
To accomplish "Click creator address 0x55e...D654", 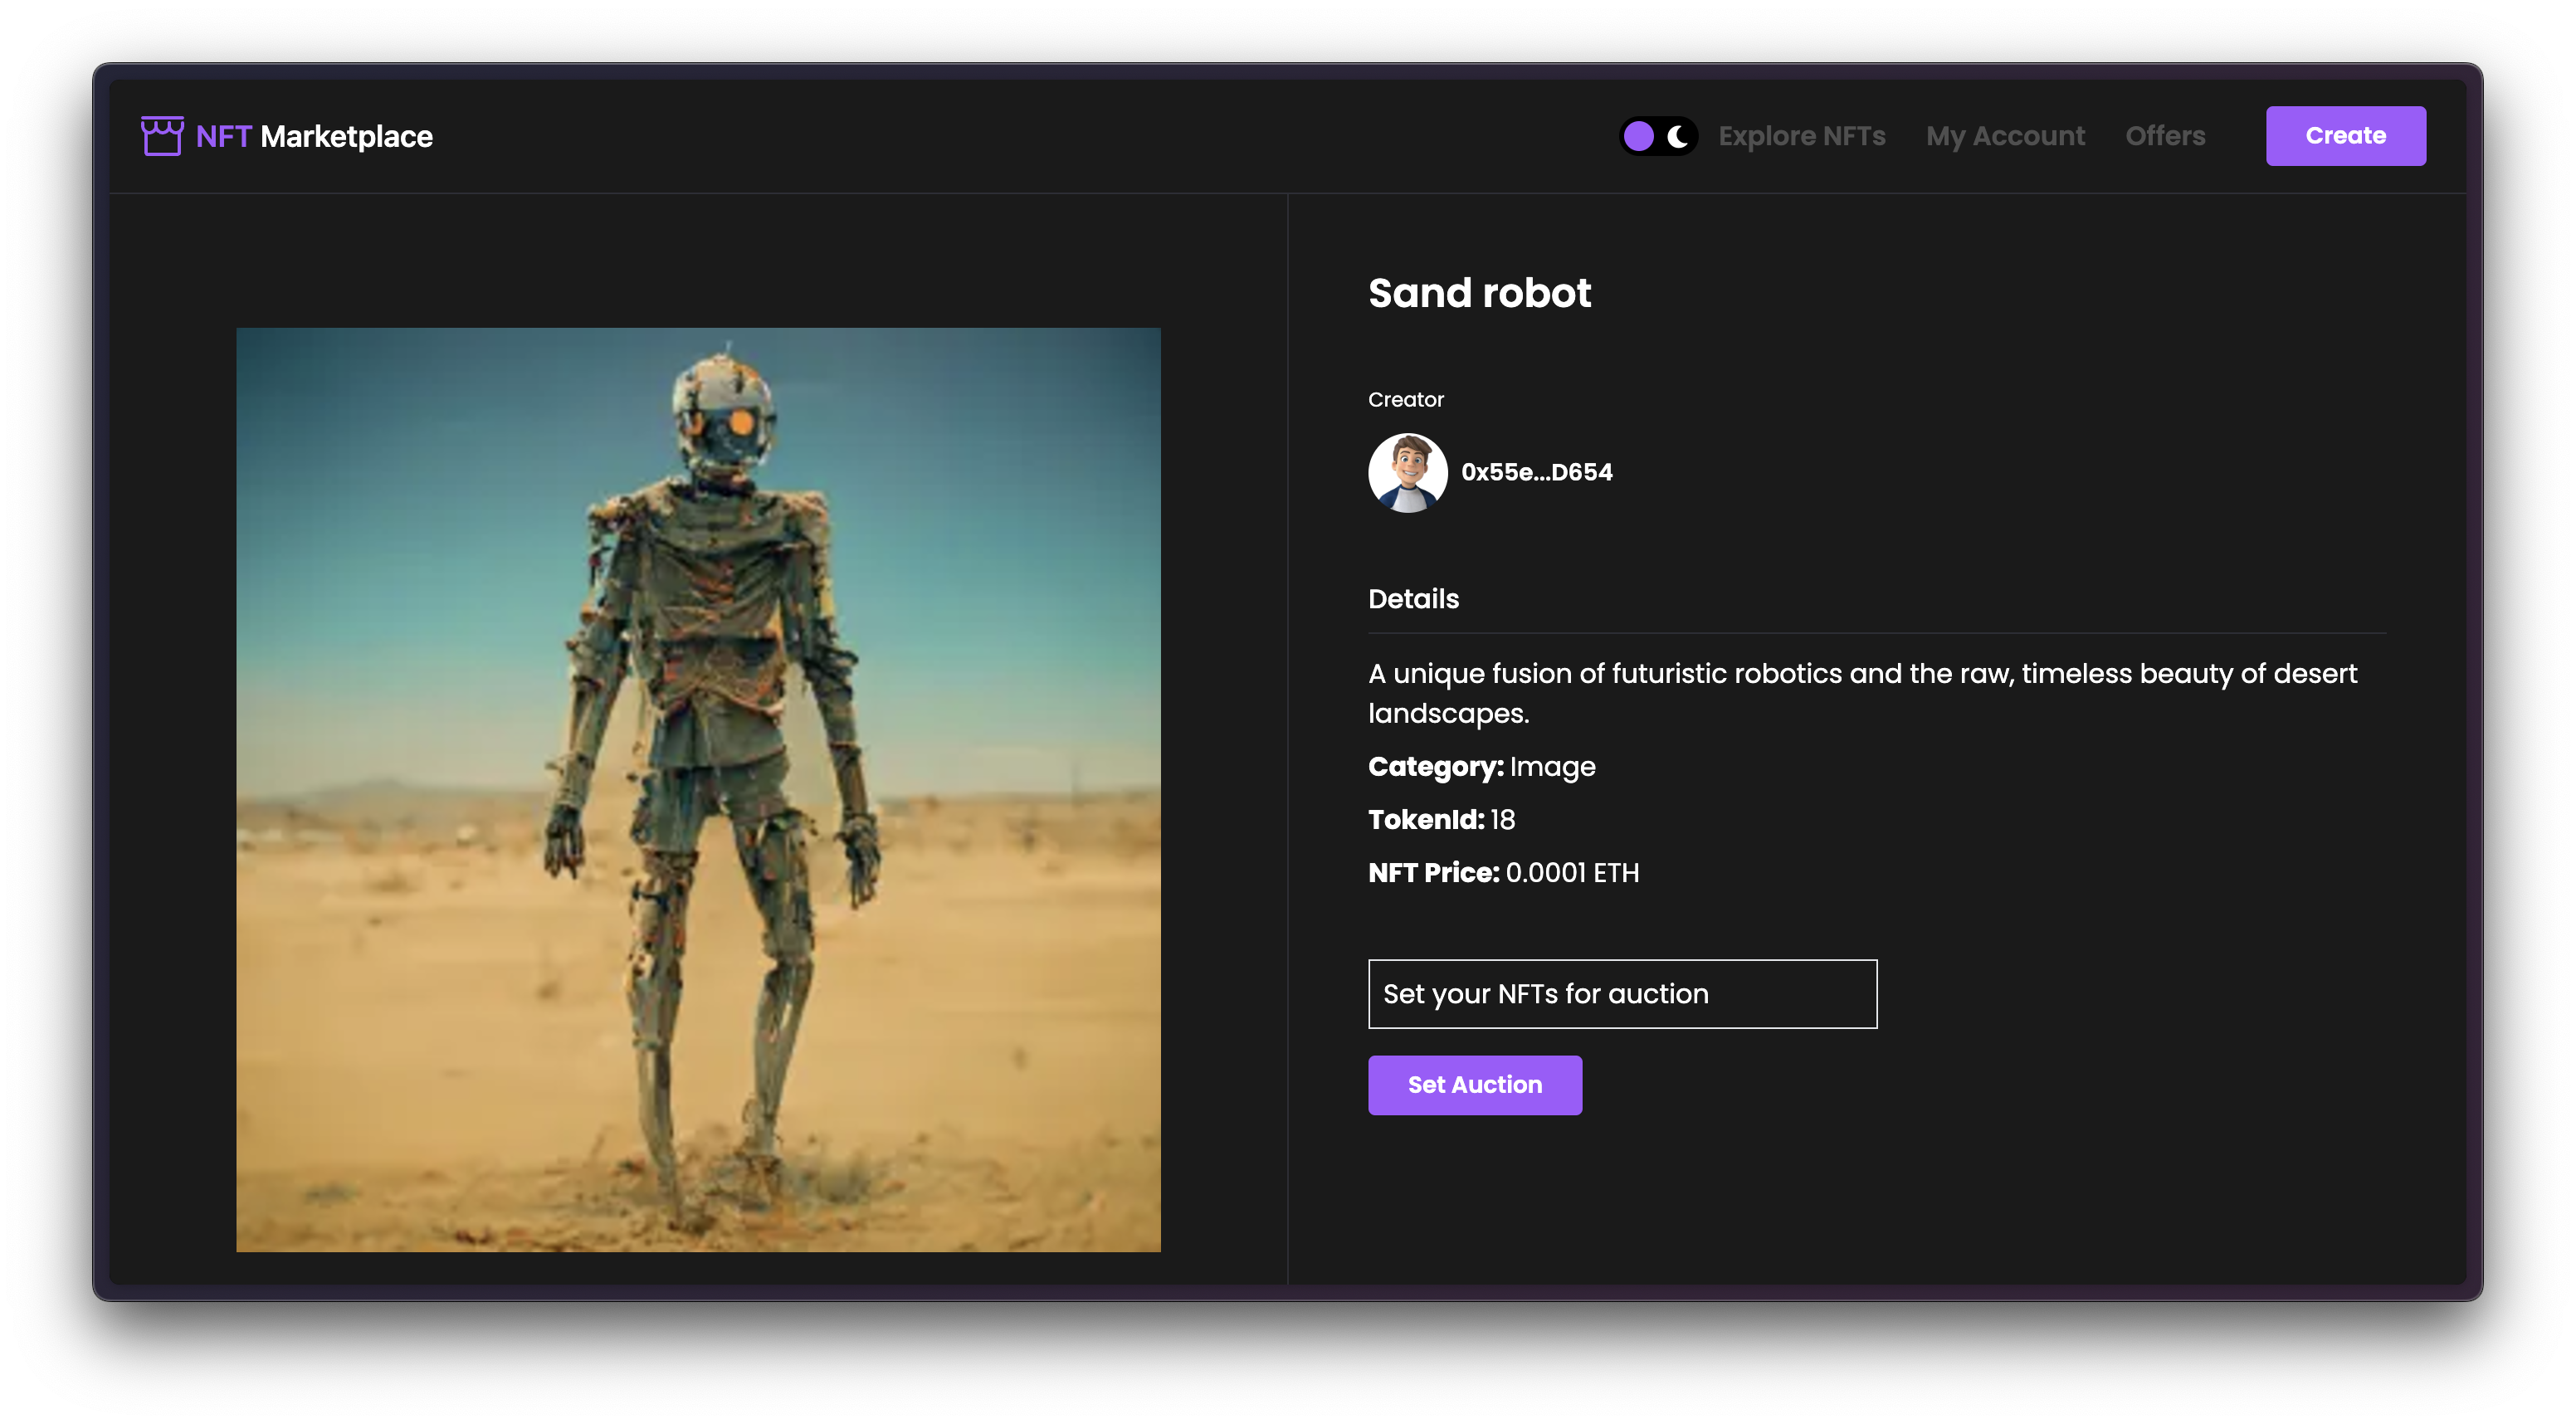I will pos(1536,472).
